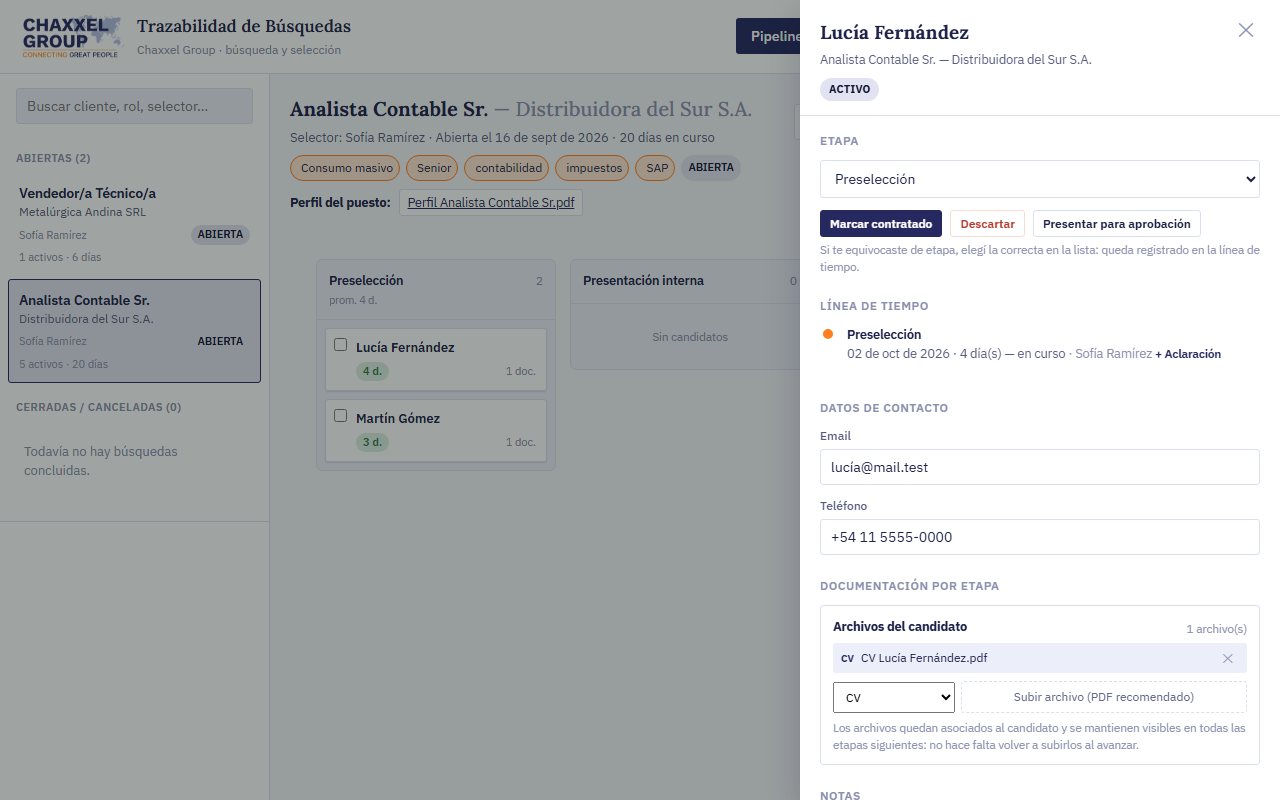Click the ABIERTAS (2) section label
Viewport: 1280px width, 800px height.
pyautogui.click(x=54, y=158)
